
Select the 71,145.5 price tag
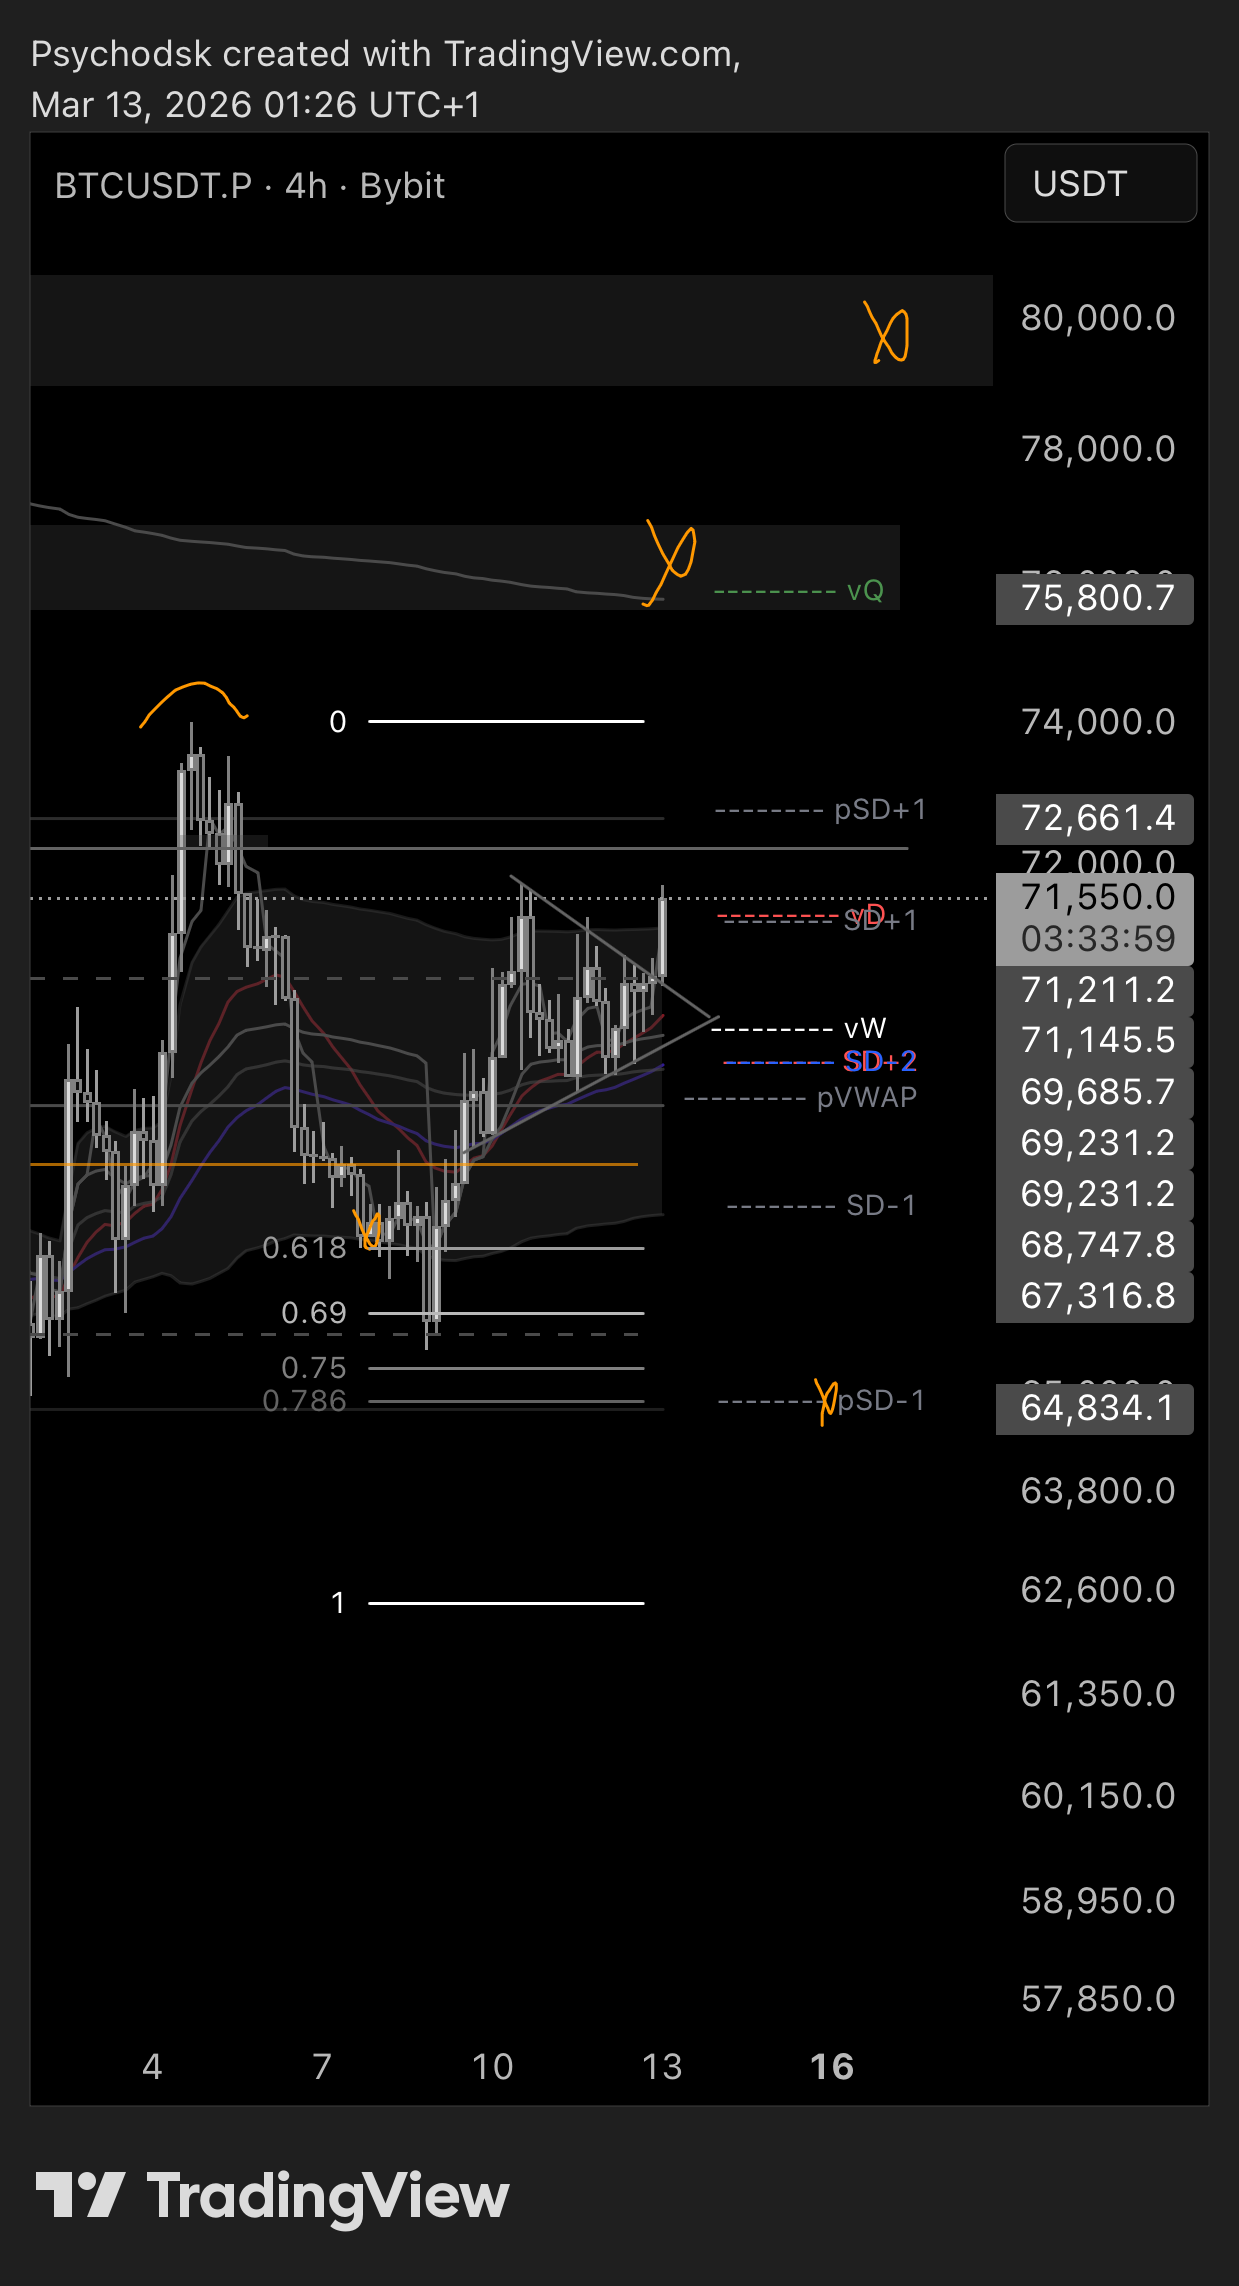pyautogui.click(x=1095, y=1041)
